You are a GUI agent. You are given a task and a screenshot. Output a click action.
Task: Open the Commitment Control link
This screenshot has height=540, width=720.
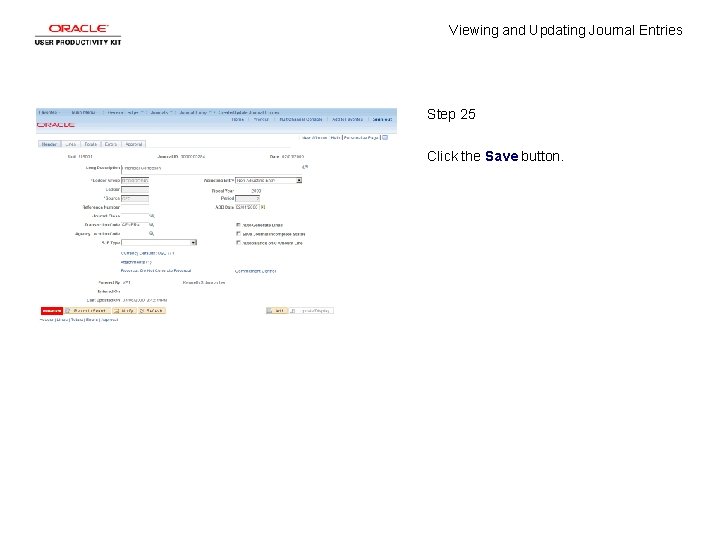click(255, 271)
